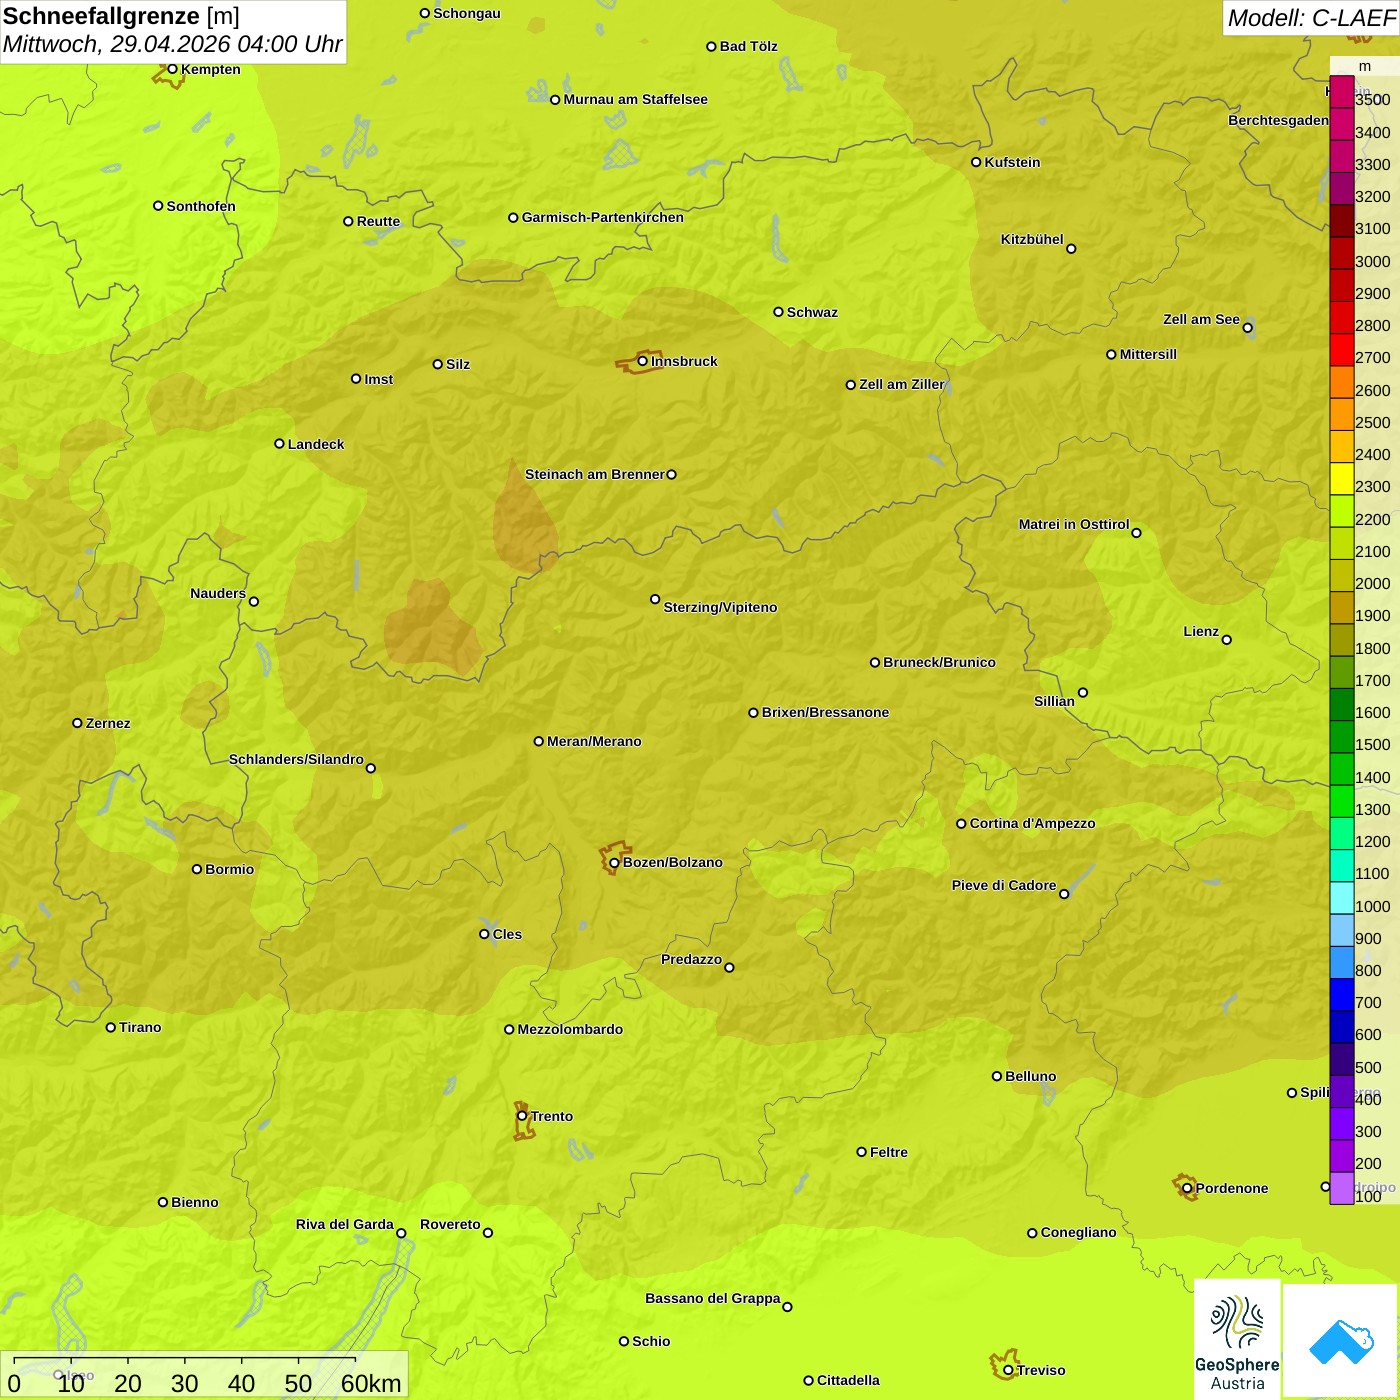Click the '100' legend value
Screen dimensions: 1400x1400
[1369, 1196]
